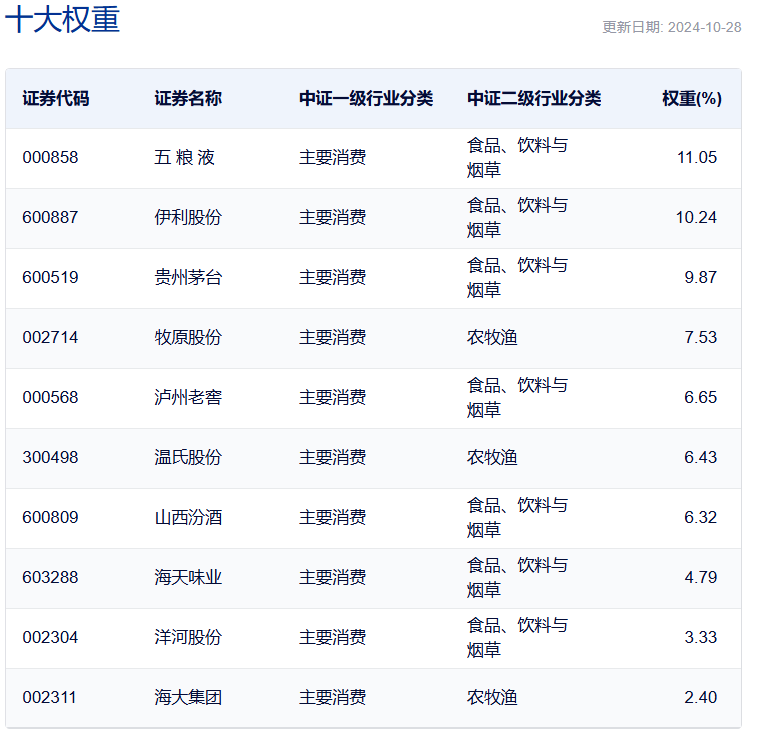Image resolution: width=772 pixels, height=745 pixels.
Task: Click weight value 6.65
Action: (x=701, y=397)
